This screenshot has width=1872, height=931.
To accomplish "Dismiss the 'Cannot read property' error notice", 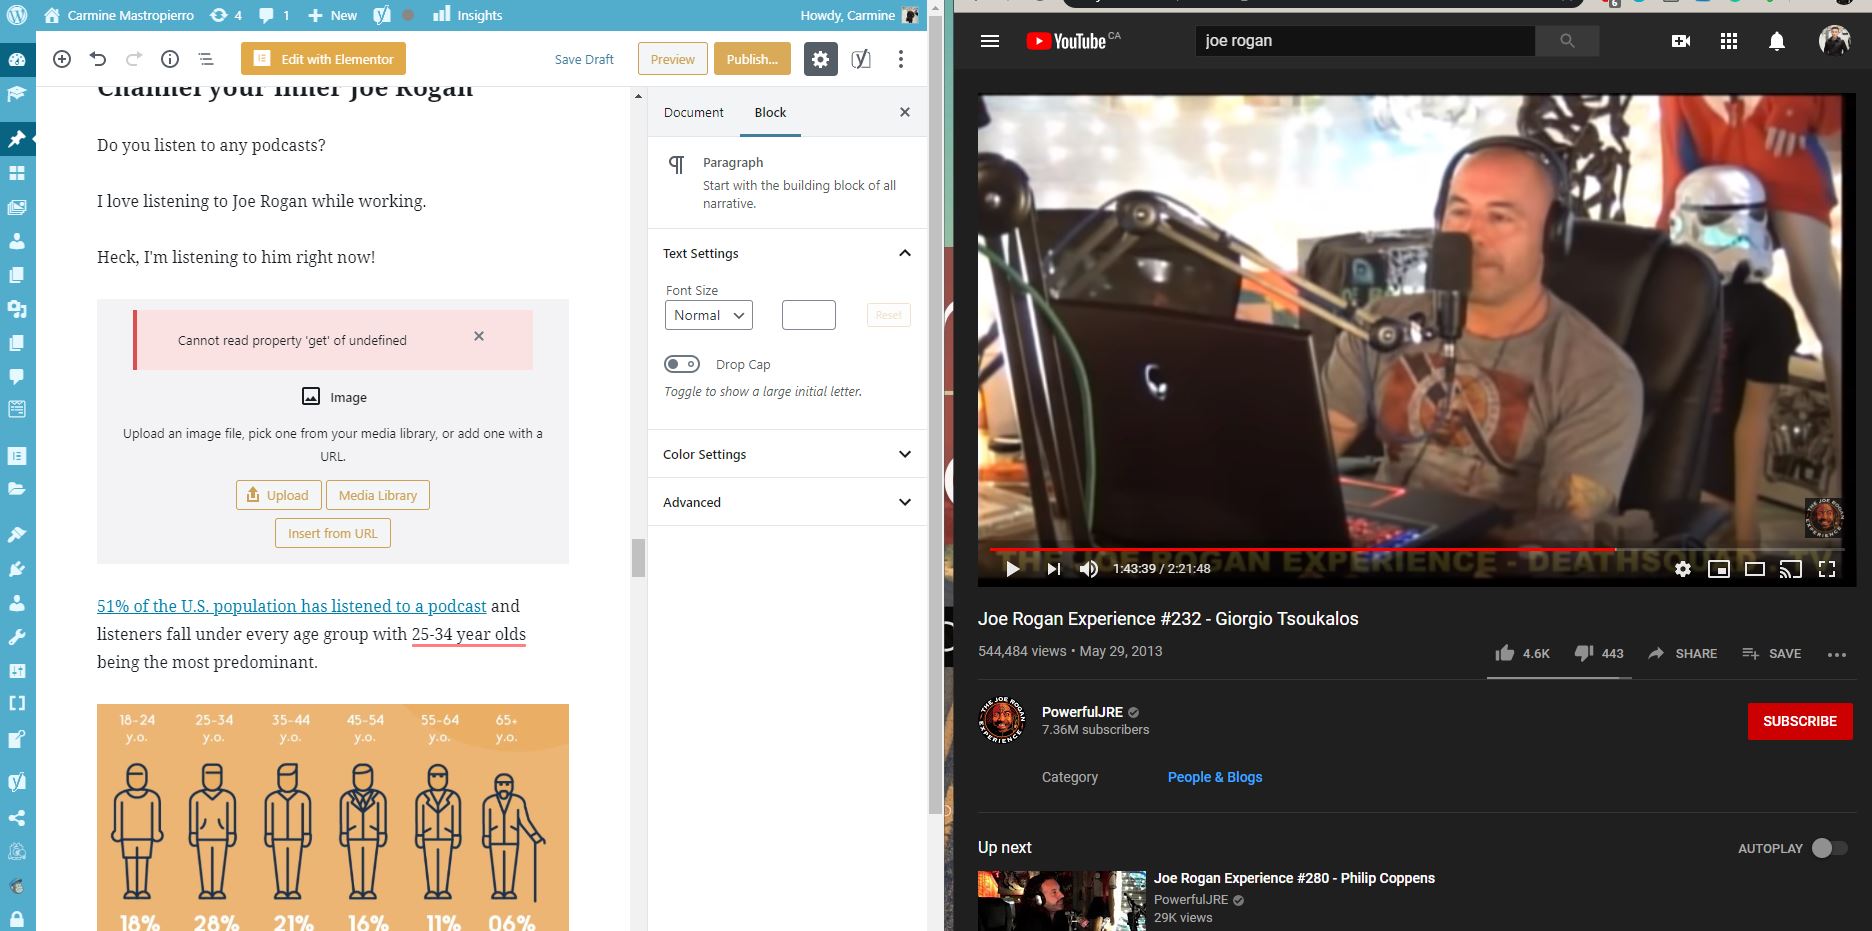I will point(479,336).
